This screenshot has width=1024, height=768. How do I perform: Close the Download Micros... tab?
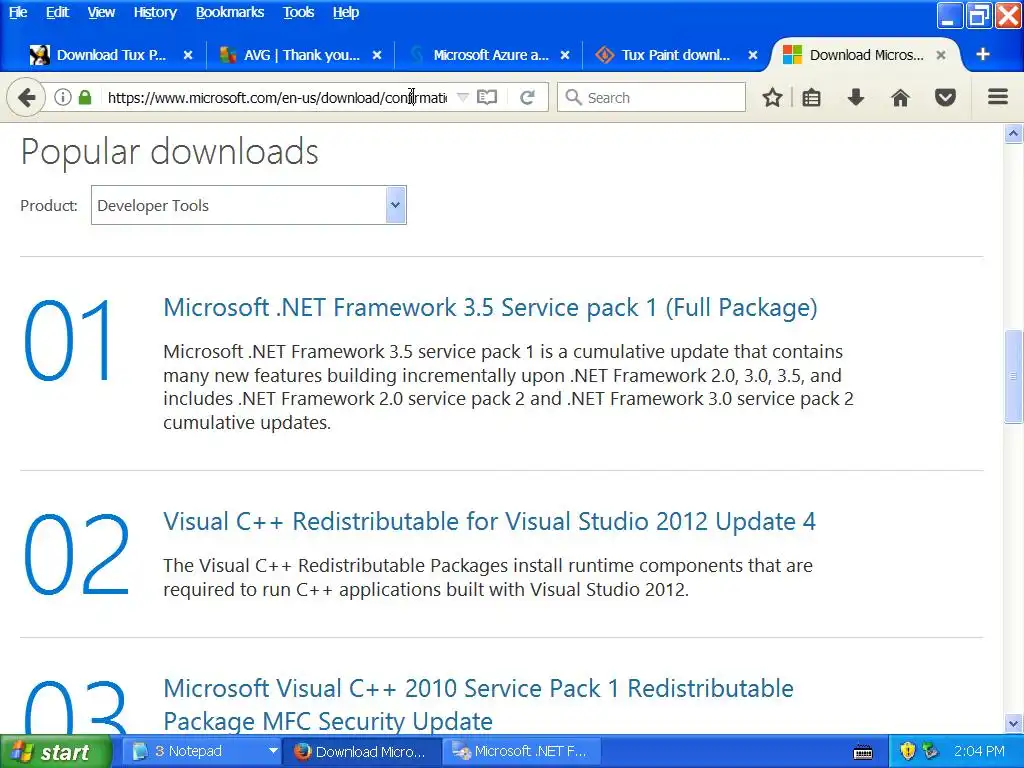941,55
